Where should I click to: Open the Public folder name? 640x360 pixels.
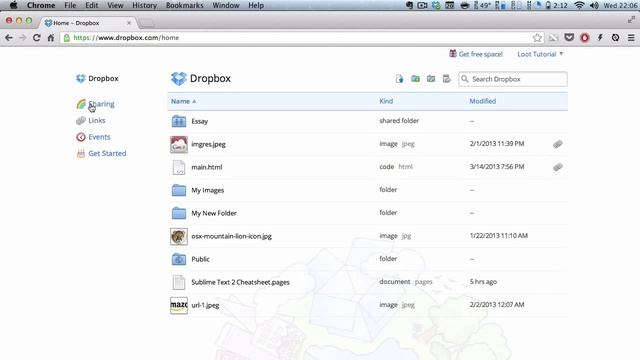(x=200, y=259)
